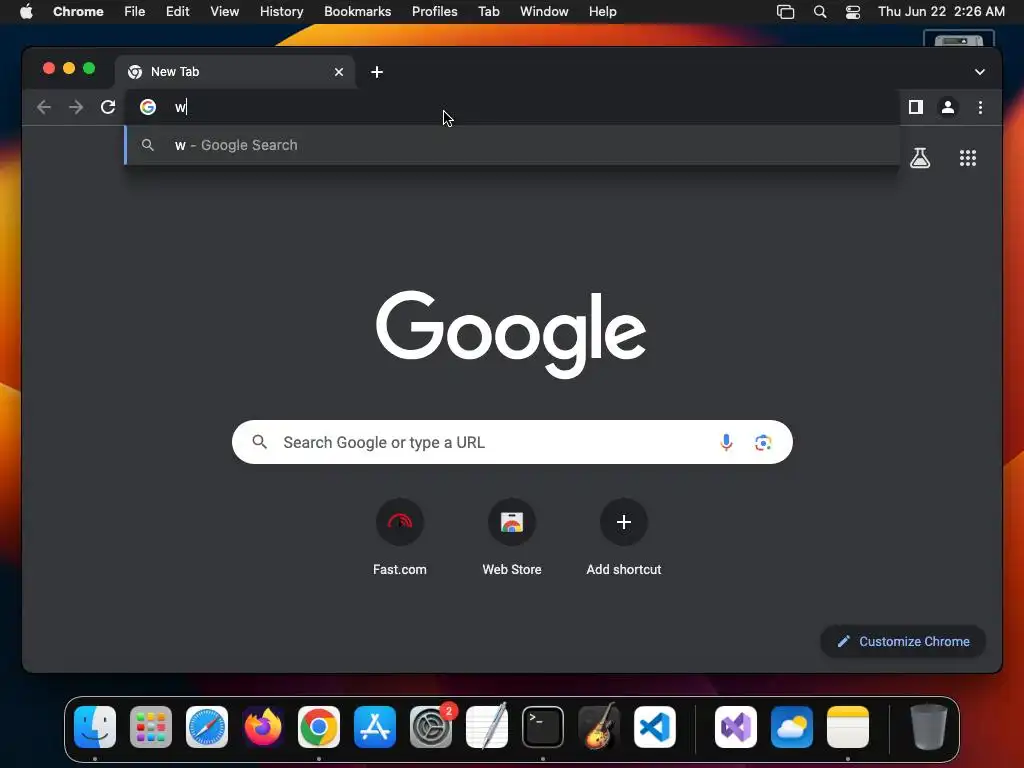Open Trash from the Dock

pos(929,727)
